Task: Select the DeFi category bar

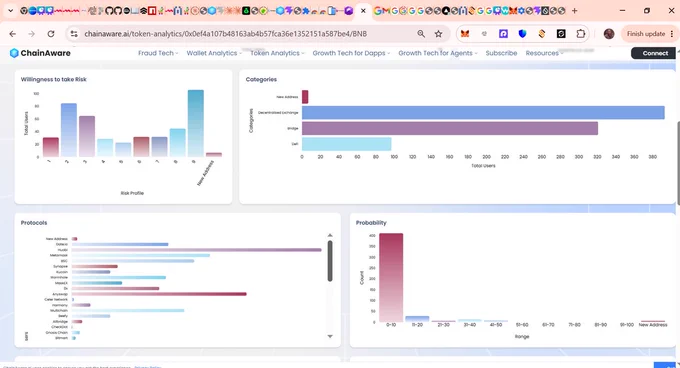Action: (x=347, y=144)
